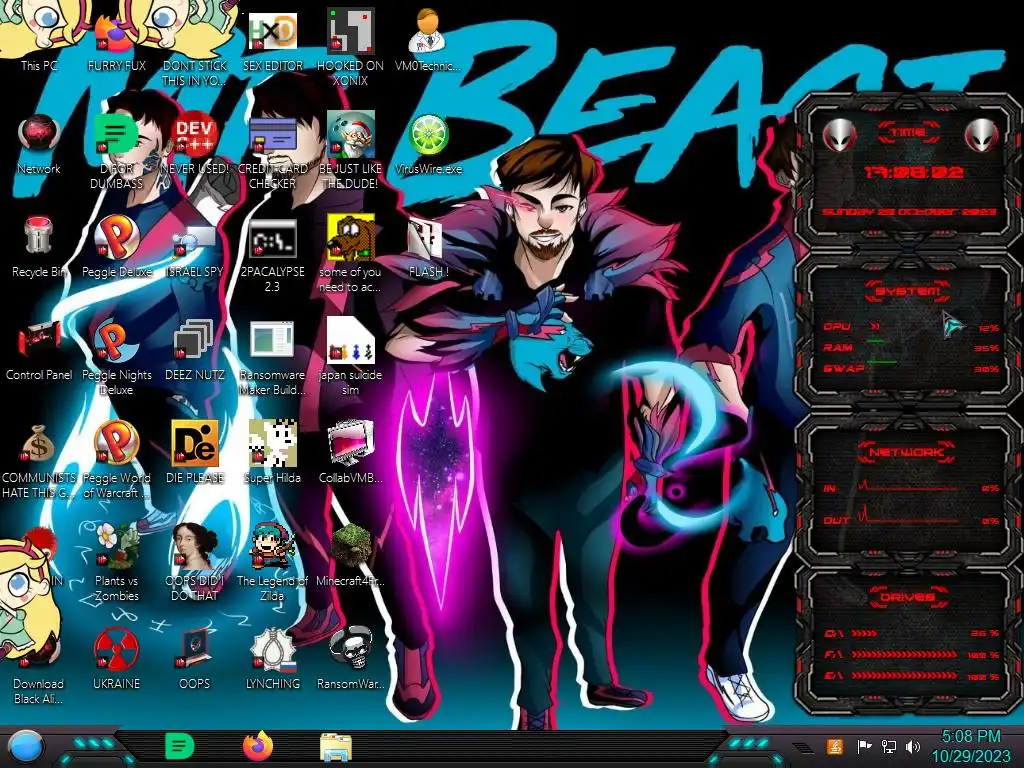Click the CPU usage row in System widget
Viewport: 1024px width, 768px height.
pyautogui.click(x=912, y=327)
